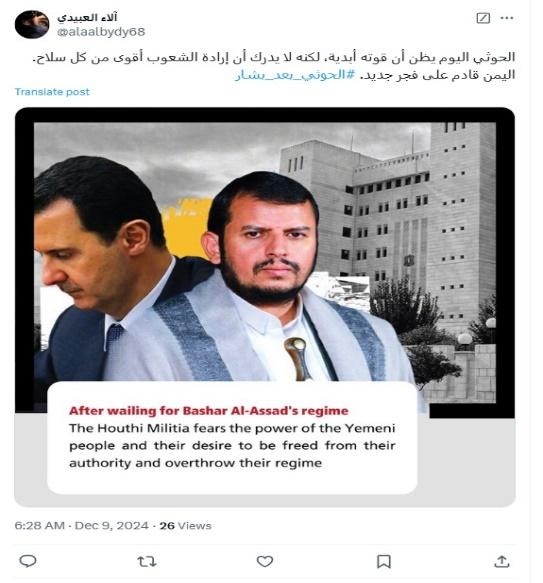543x583 pixels.
Task: Repost this tweet using the arrows icon
Action: point(147,561)
